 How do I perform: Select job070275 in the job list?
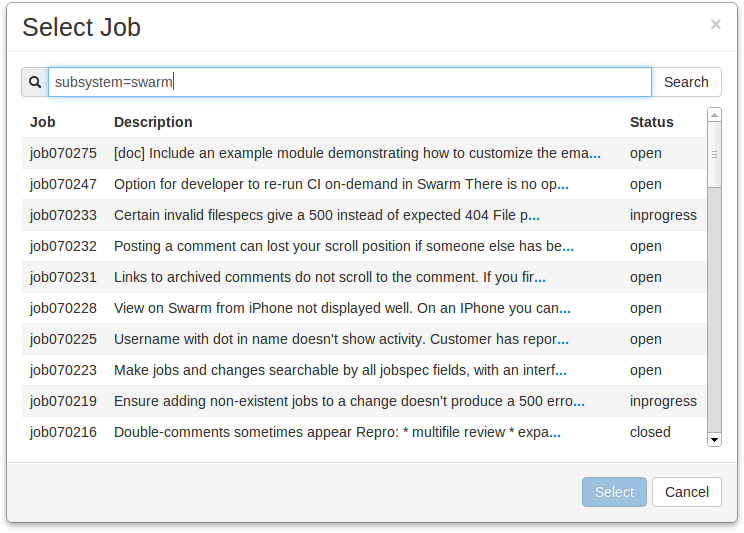pyautogui.click(x=364, y=153)
